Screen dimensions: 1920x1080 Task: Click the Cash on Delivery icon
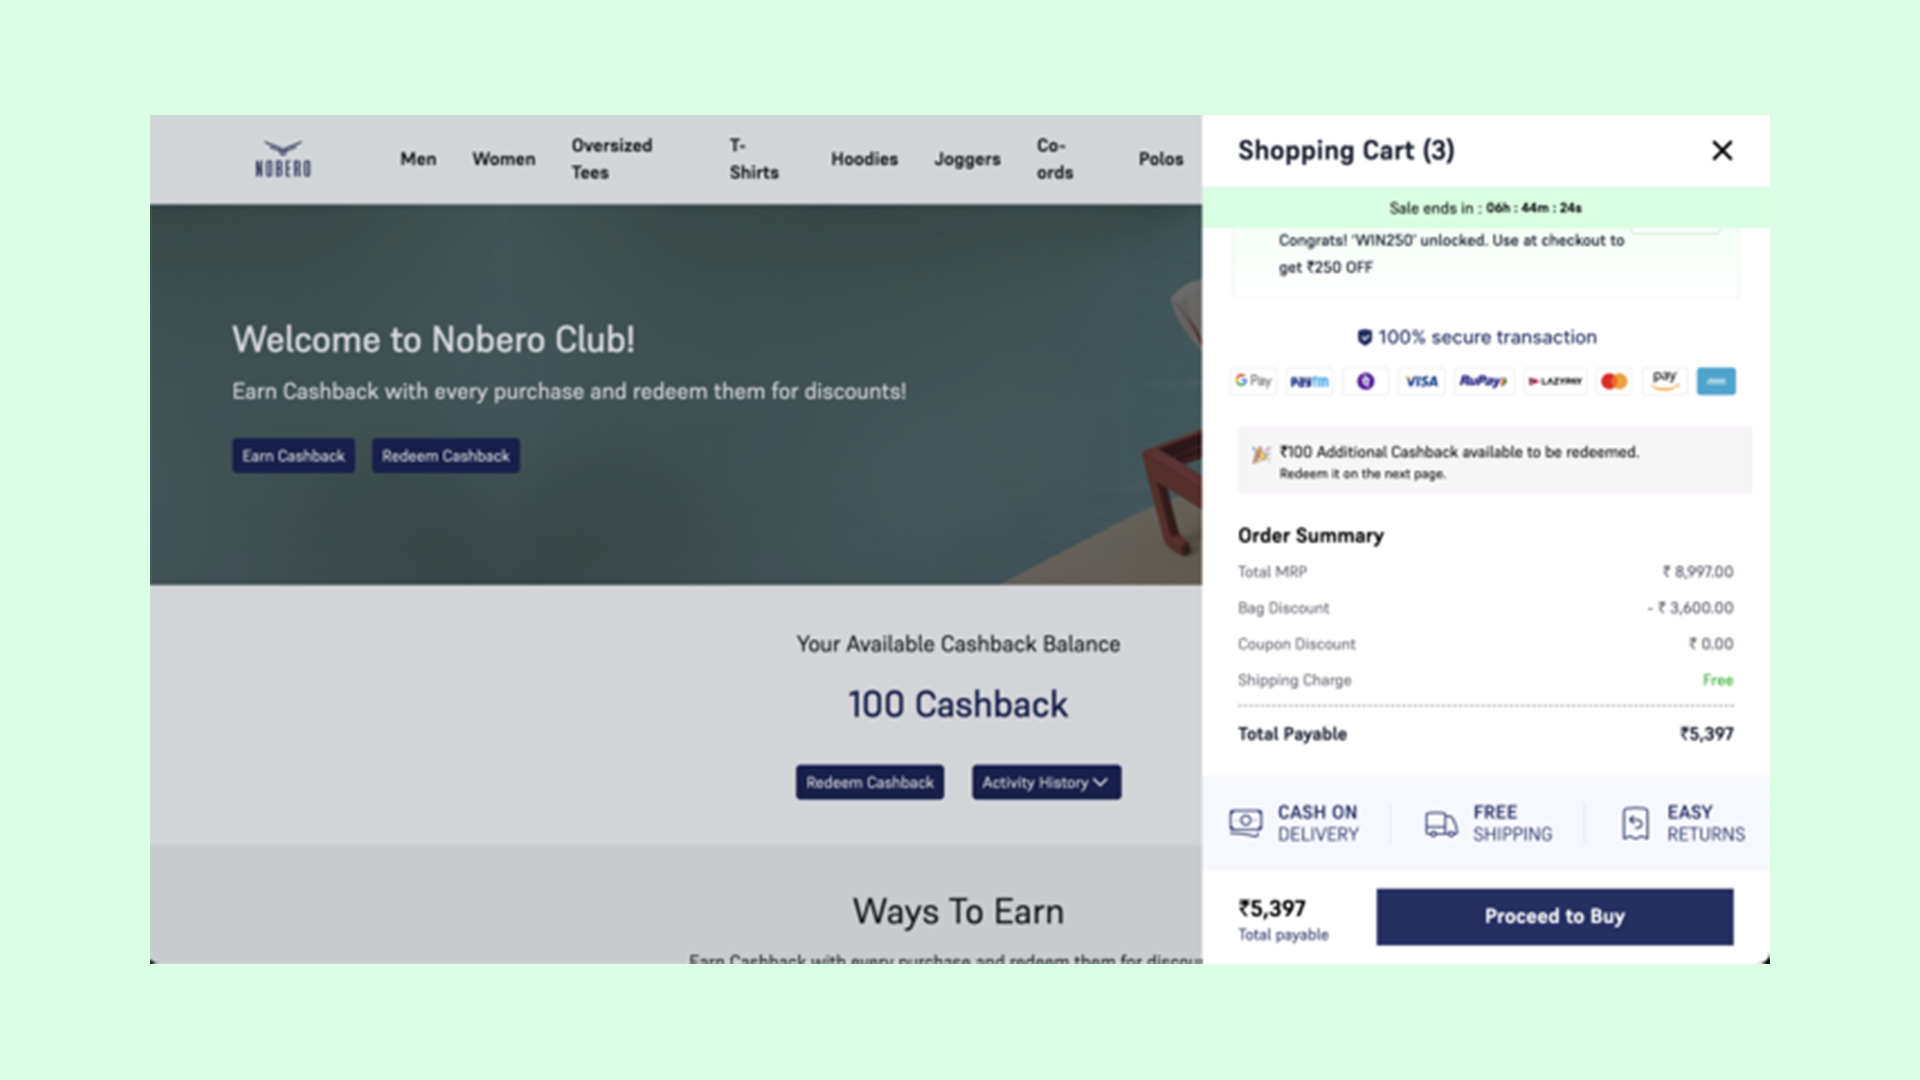[1245, 823]
